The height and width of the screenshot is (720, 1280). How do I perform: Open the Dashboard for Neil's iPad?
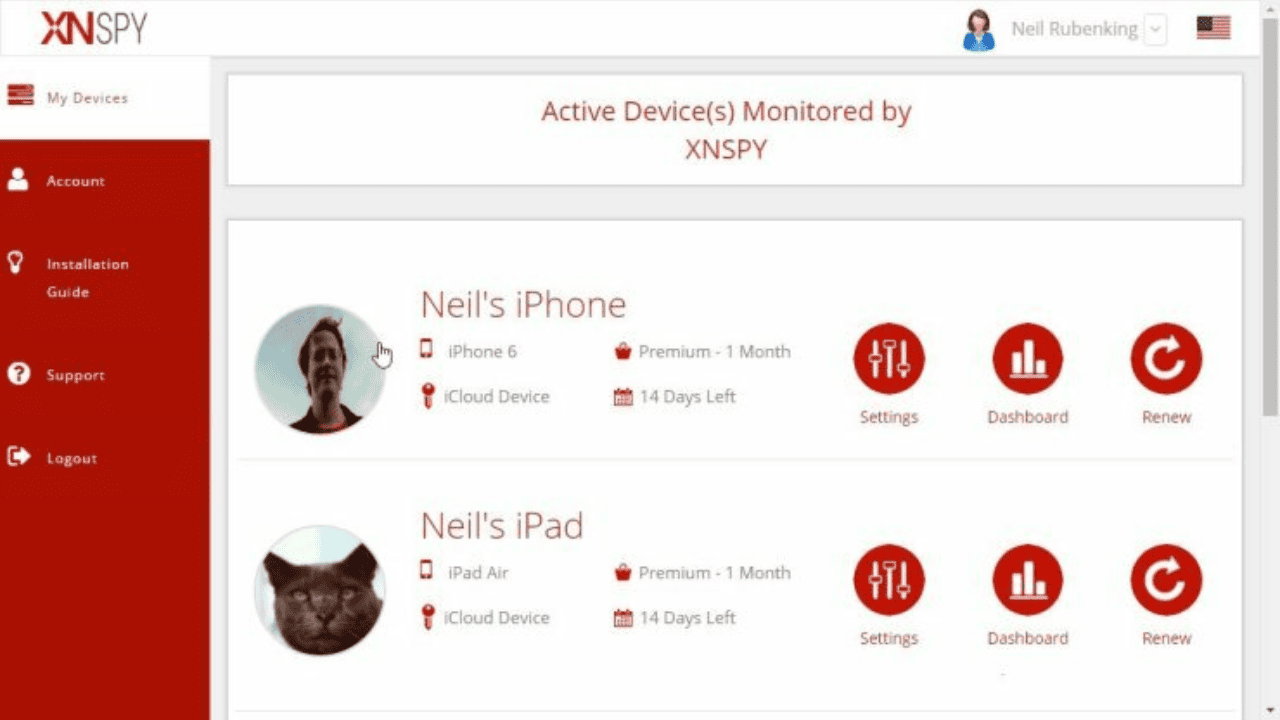click(x=1027, y=580)
